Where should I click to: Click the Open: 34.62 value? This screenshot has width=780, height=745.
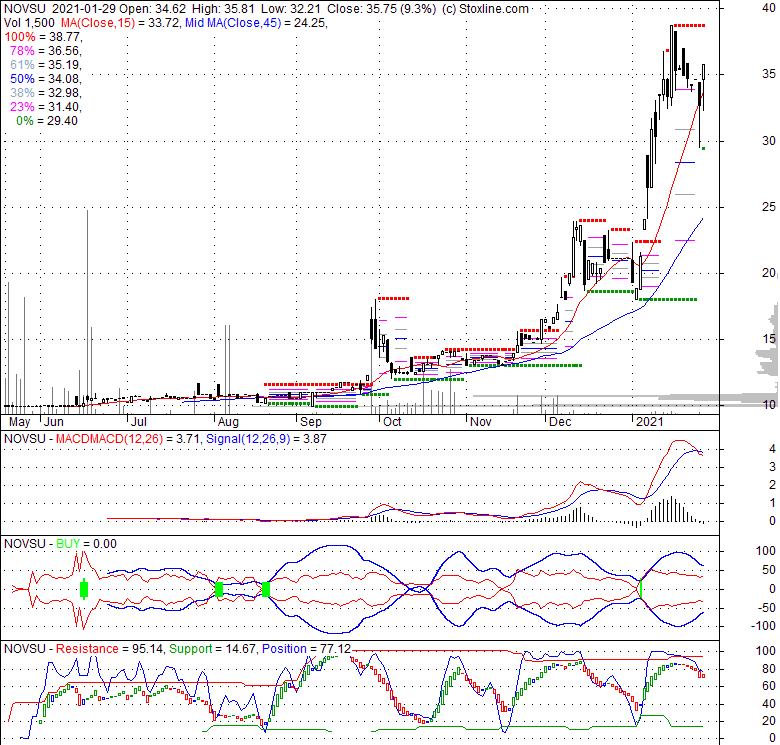coord(153,9)
